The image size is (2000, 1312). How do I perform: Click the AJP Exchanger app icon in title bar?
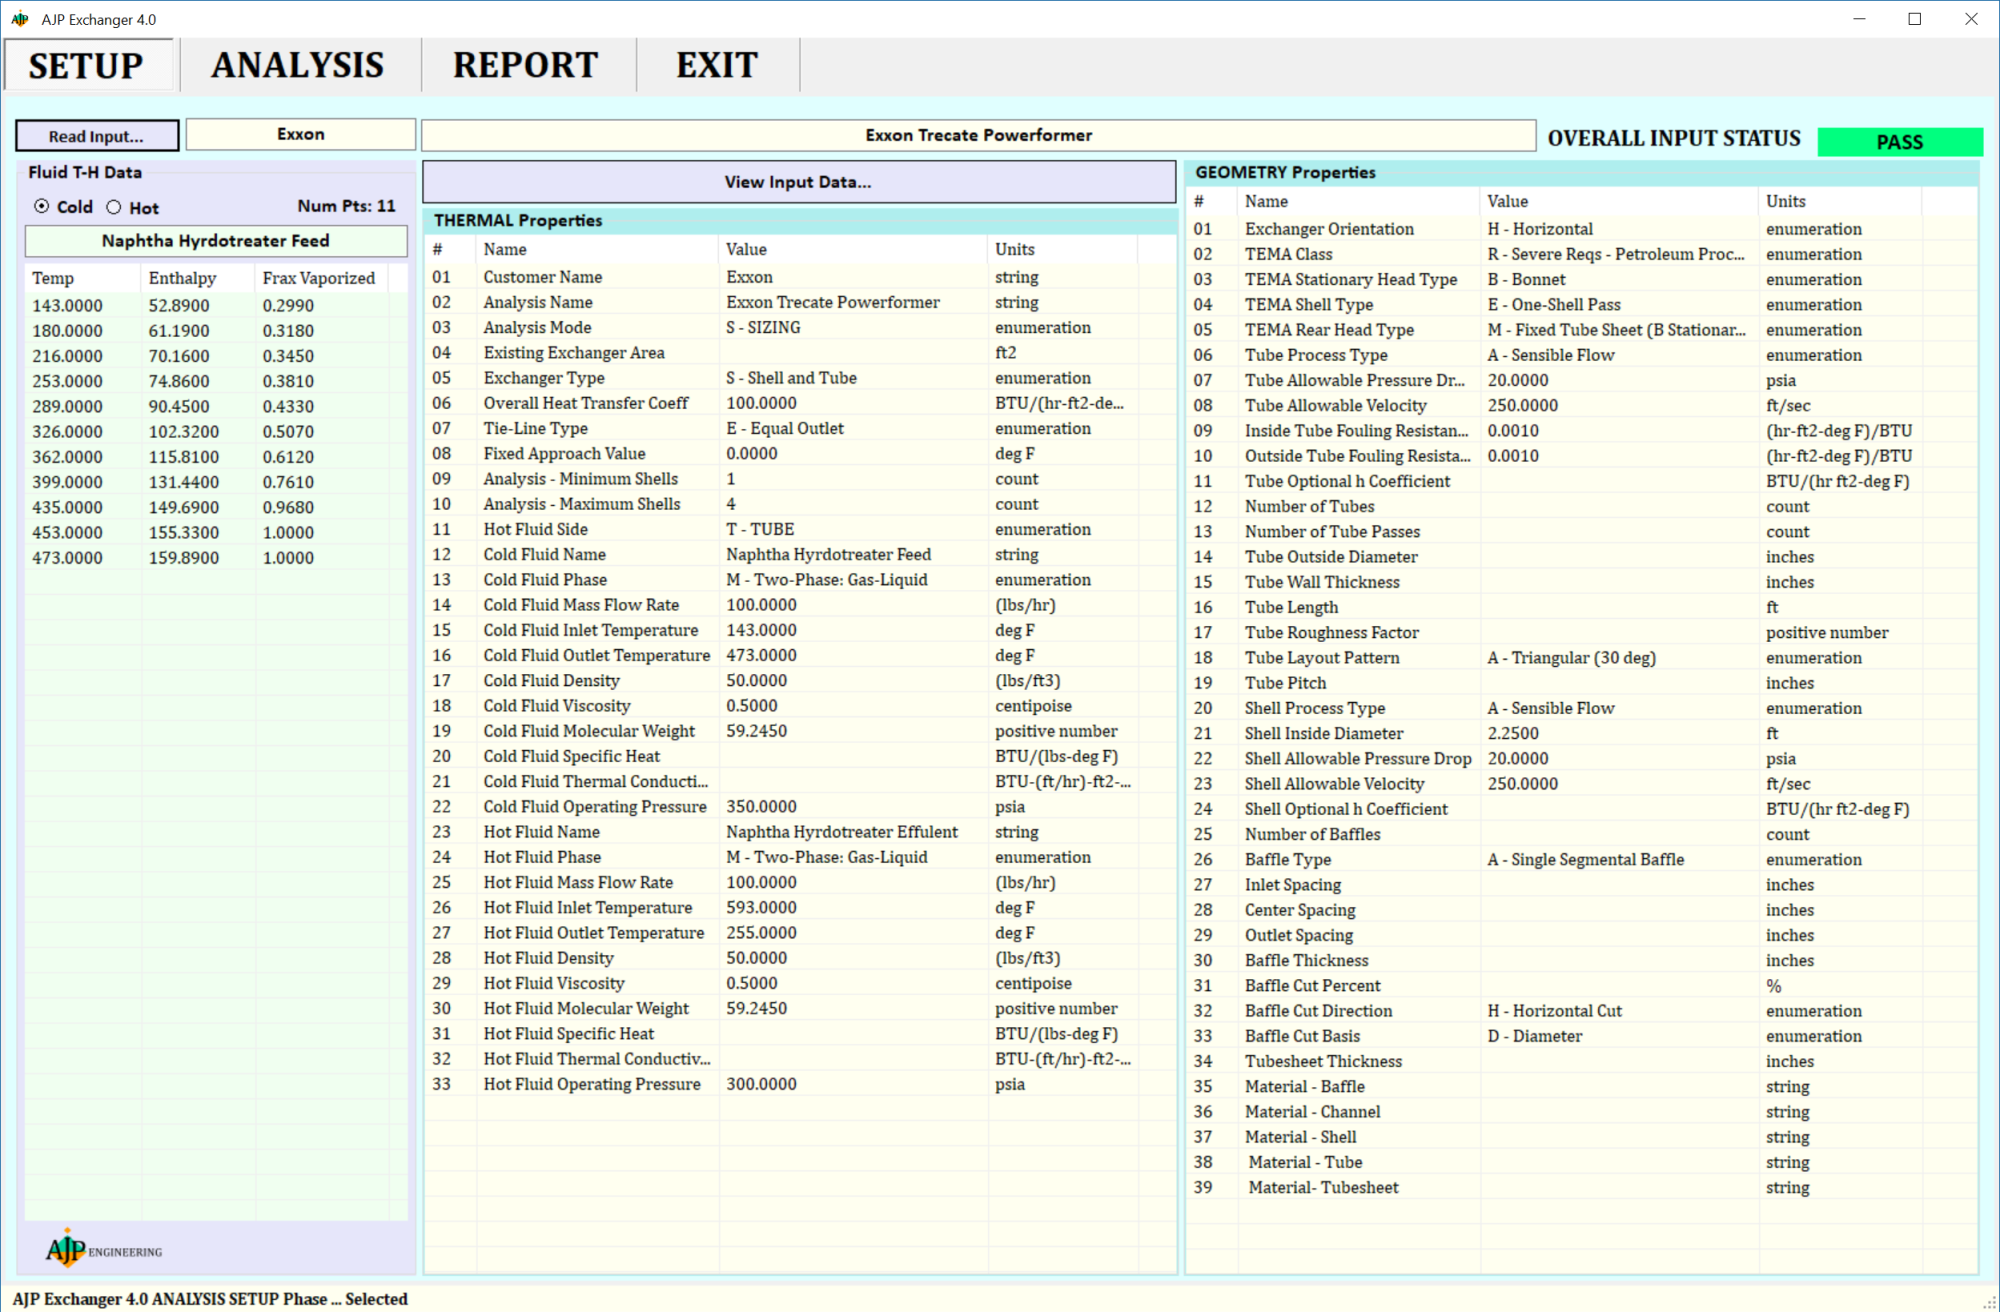pyautogui.click(x=20, y=19)
